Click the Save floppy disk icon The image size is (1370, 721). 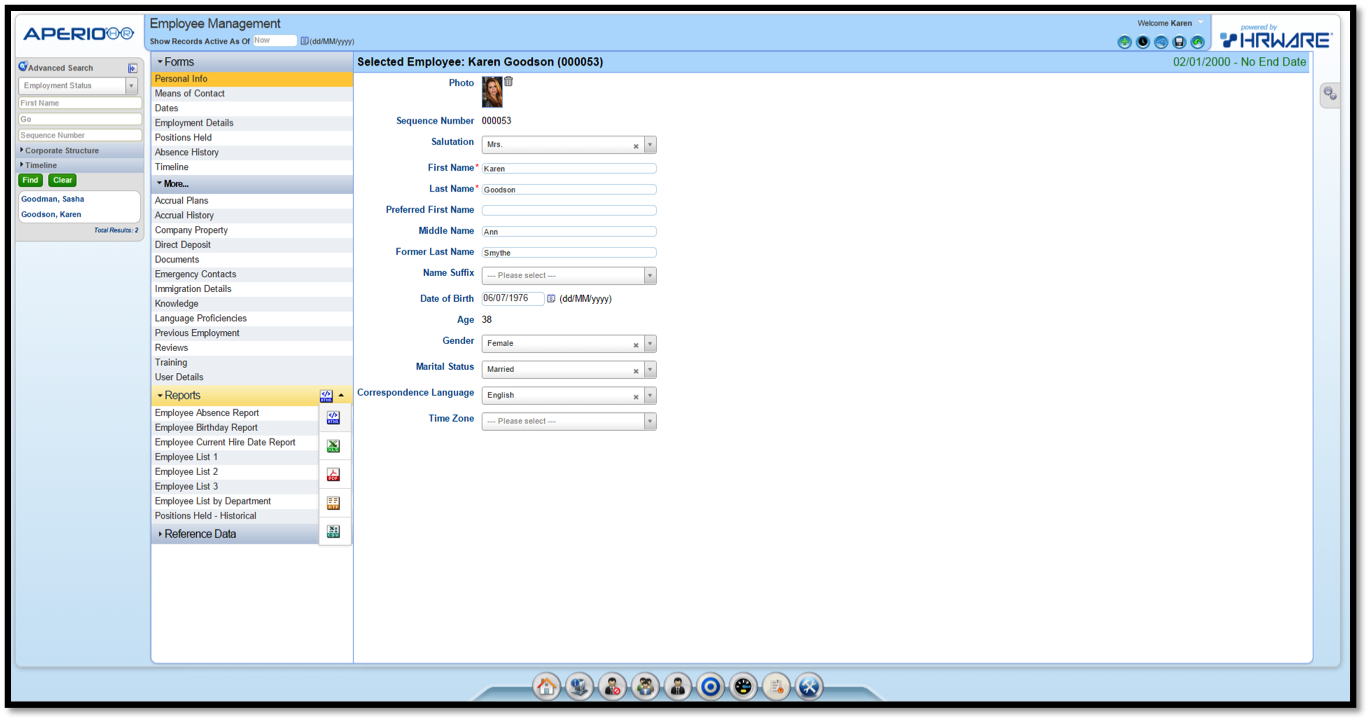click(x=1180, y=42)
